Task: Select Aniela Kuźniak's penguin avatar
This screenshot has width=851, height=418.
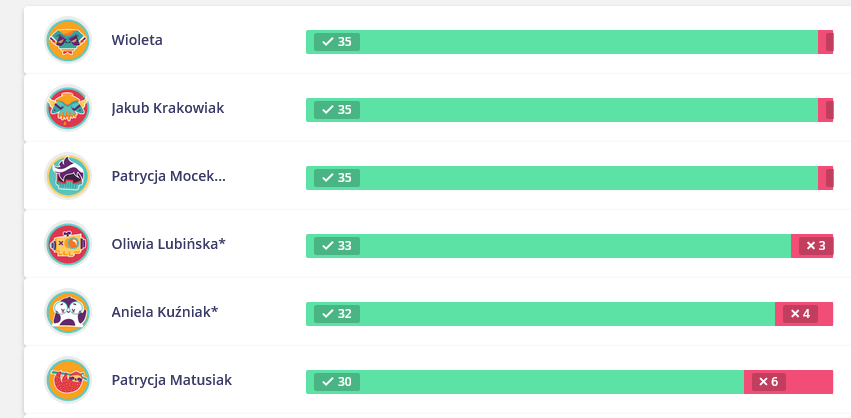Action: (68, 312)
